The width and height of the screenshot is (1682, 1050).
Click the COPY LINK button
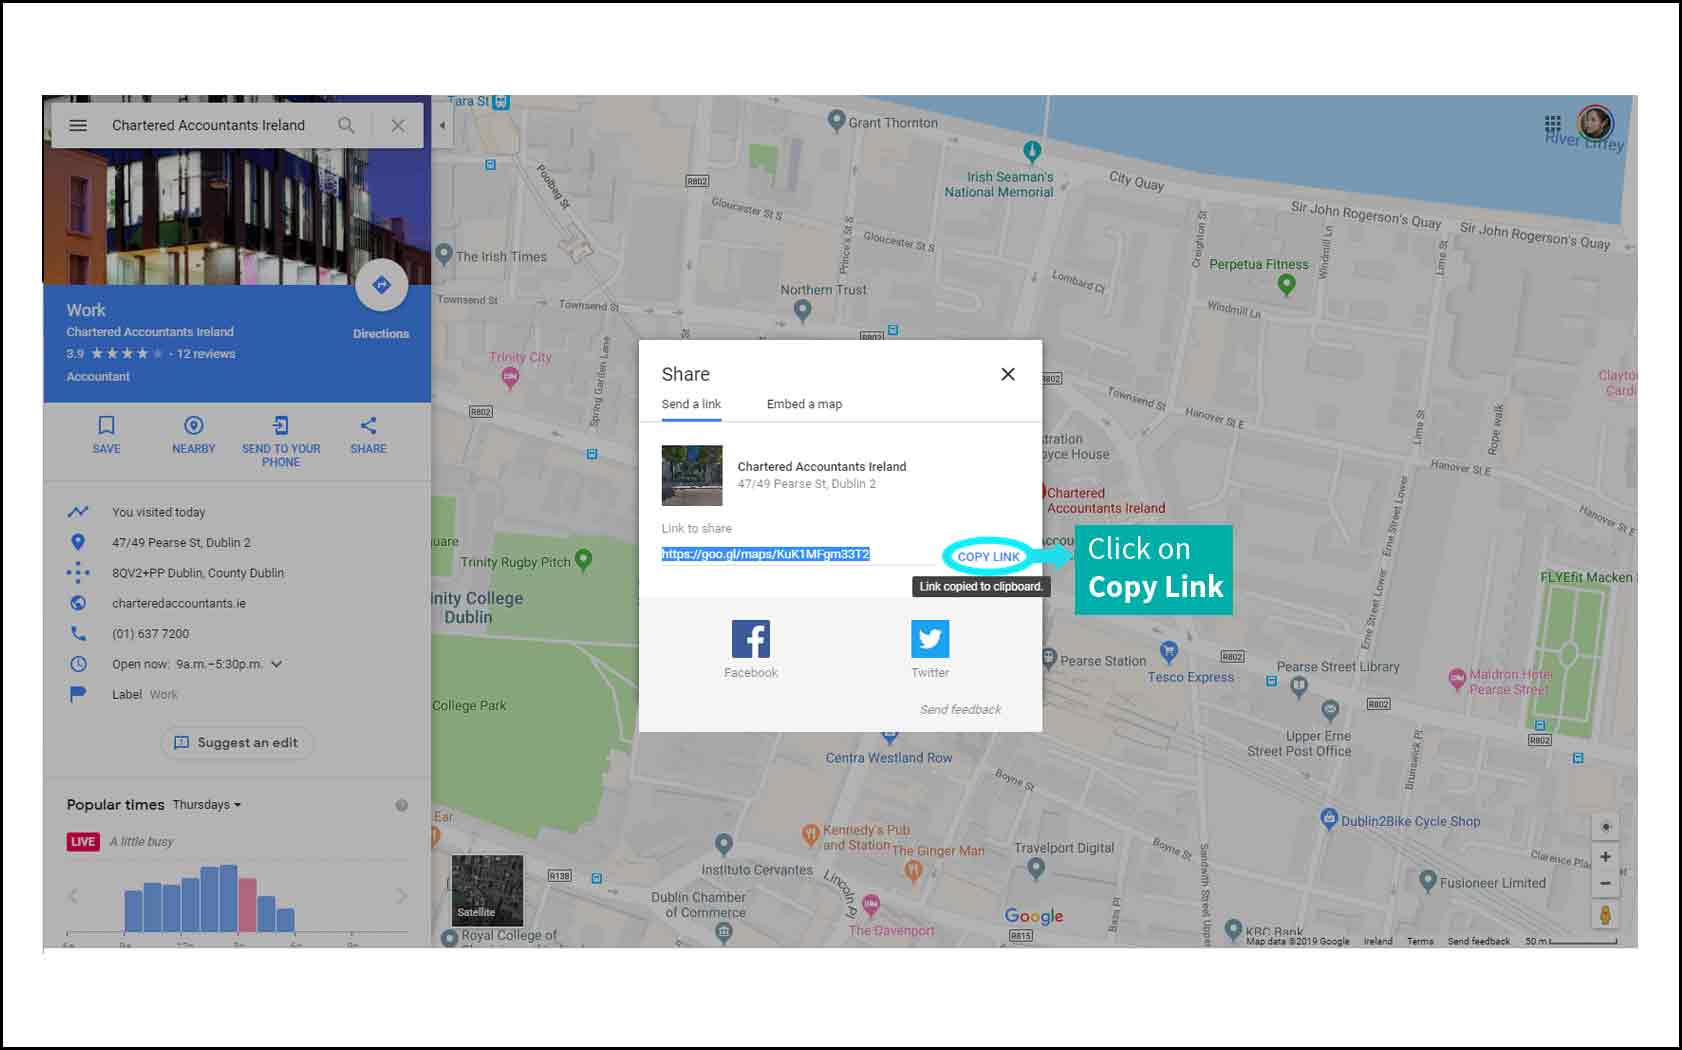988,557
